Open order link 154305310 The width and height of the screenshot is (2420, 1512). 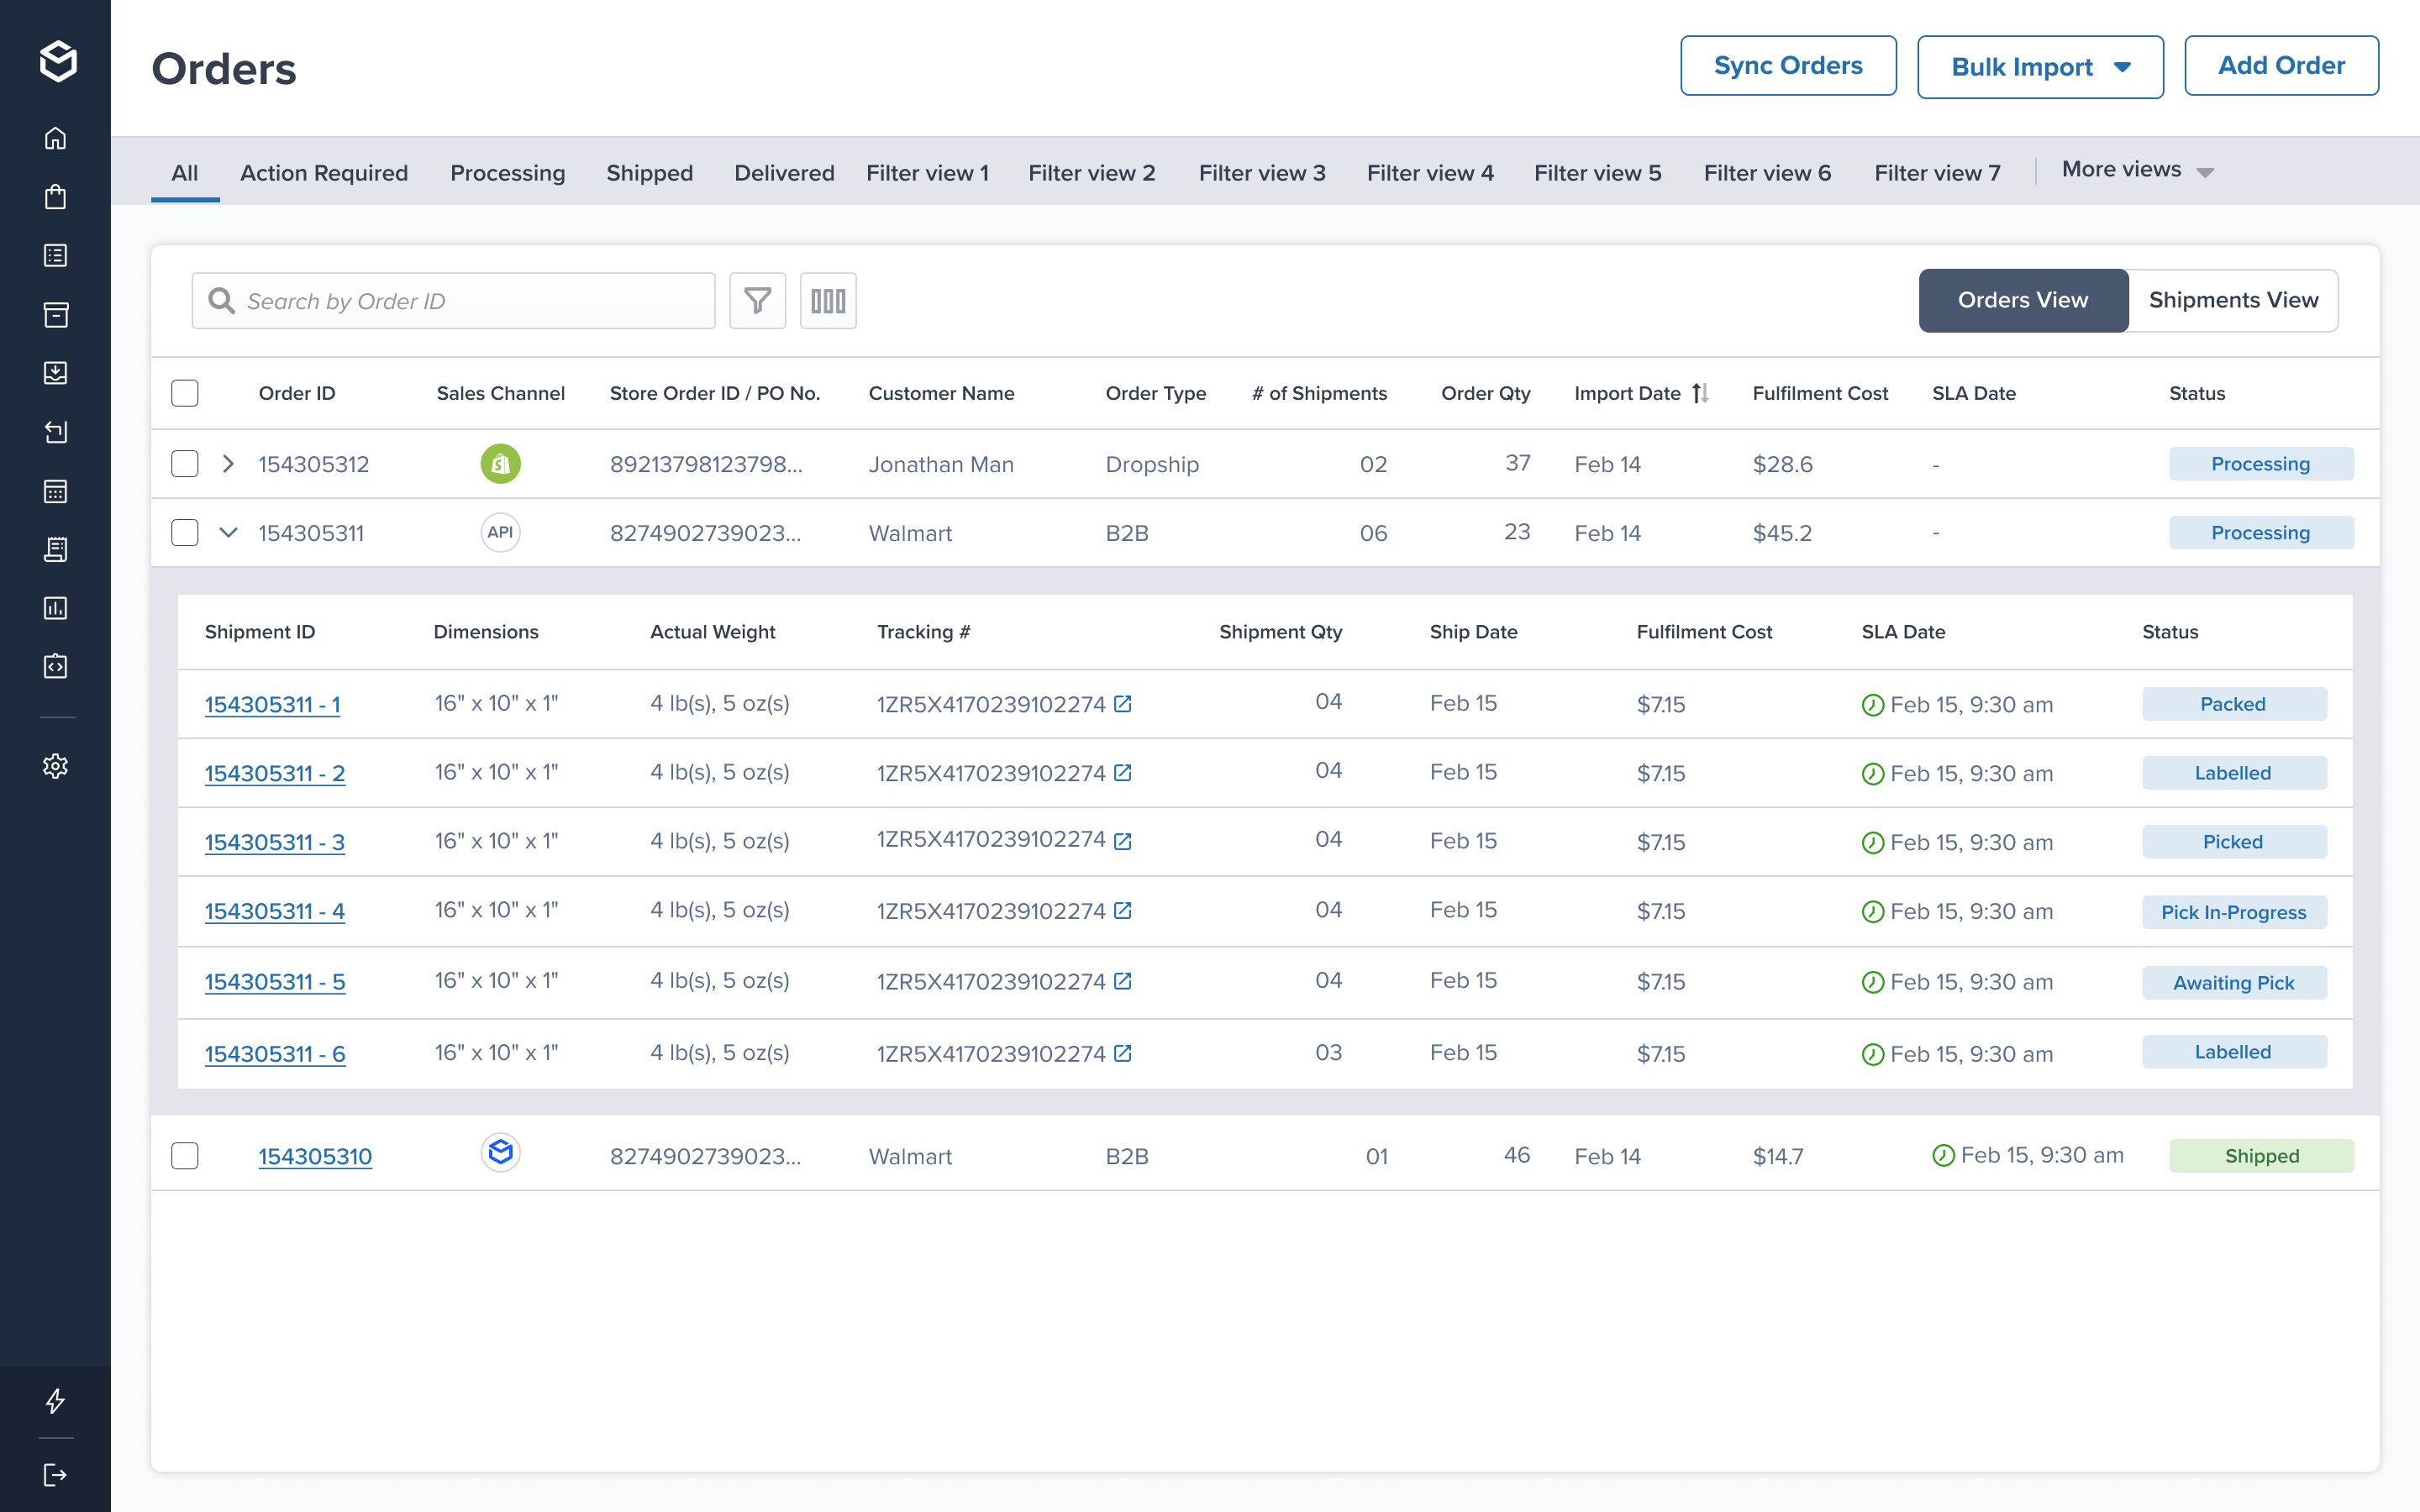[x=315, y=1156]
